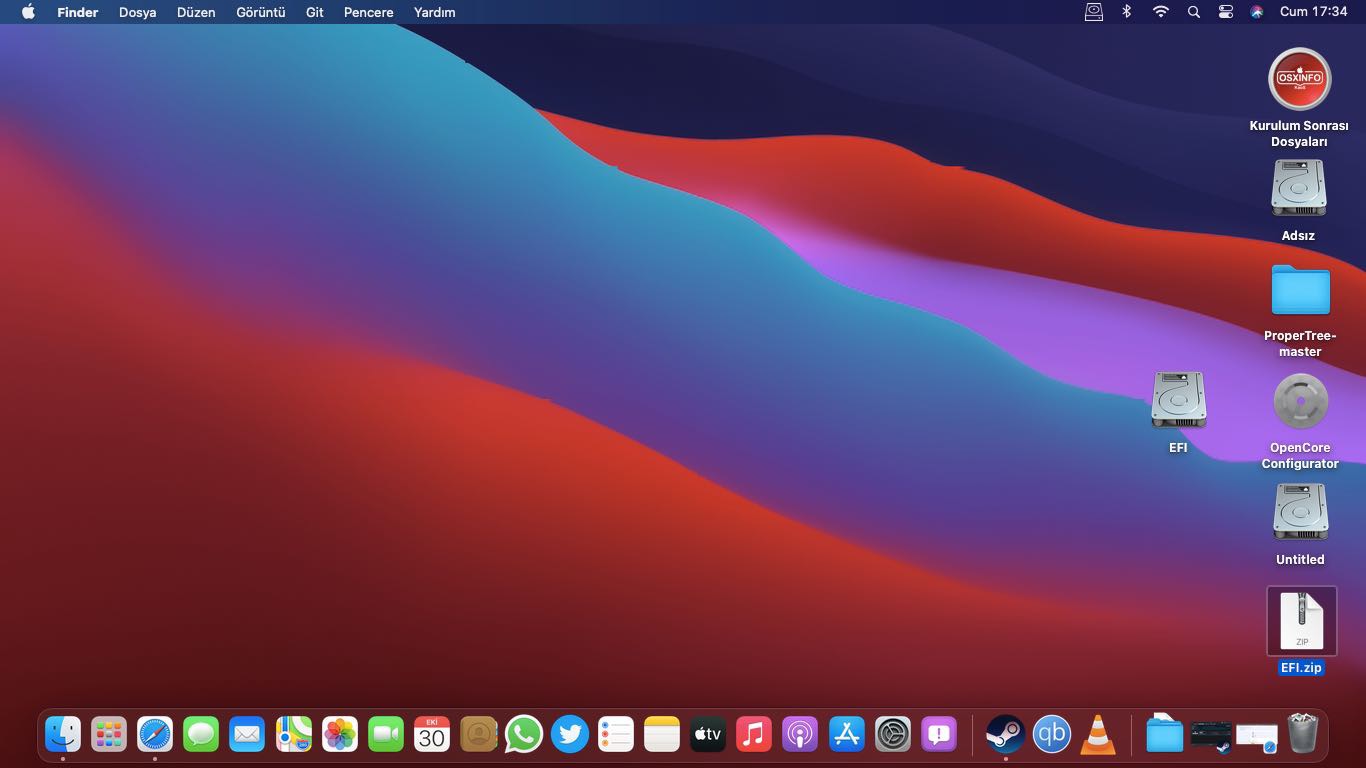Open VLC media player from the Dock
This screenshot has height=768, width=1366.
pyautogui.click(x=1098, y=734)
